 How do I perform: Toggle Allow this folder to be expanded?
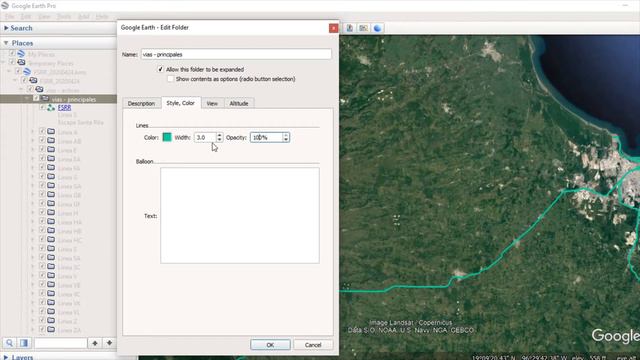pos(160,69)
